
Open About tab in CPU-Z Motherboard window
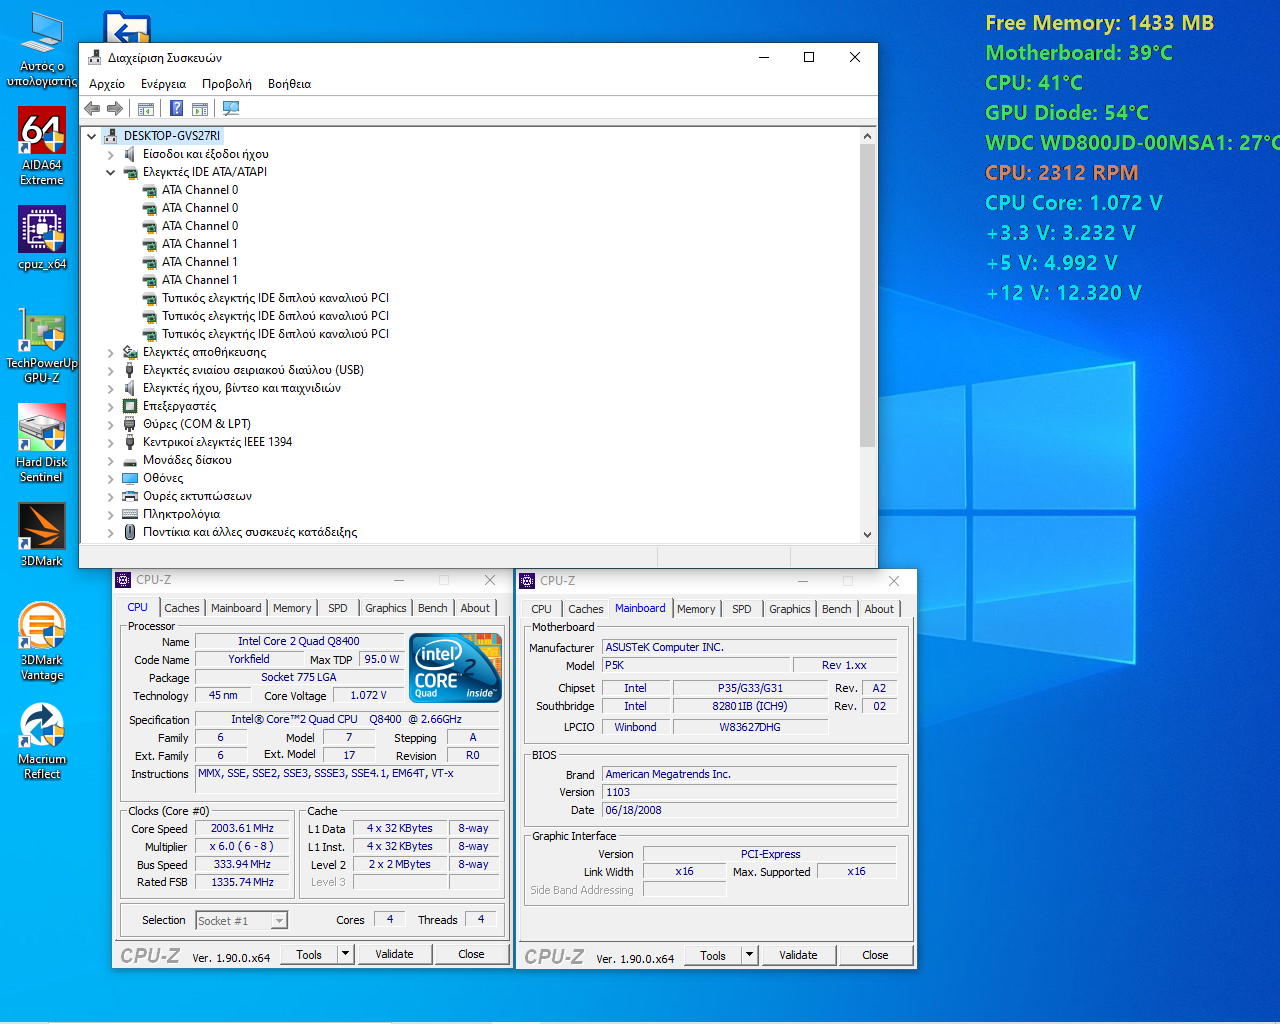(879, 609)
